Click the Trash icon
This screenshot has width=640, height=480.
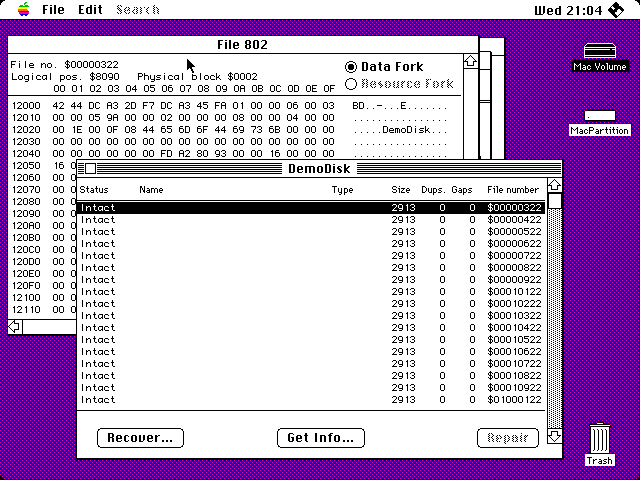tap(600, 438)
